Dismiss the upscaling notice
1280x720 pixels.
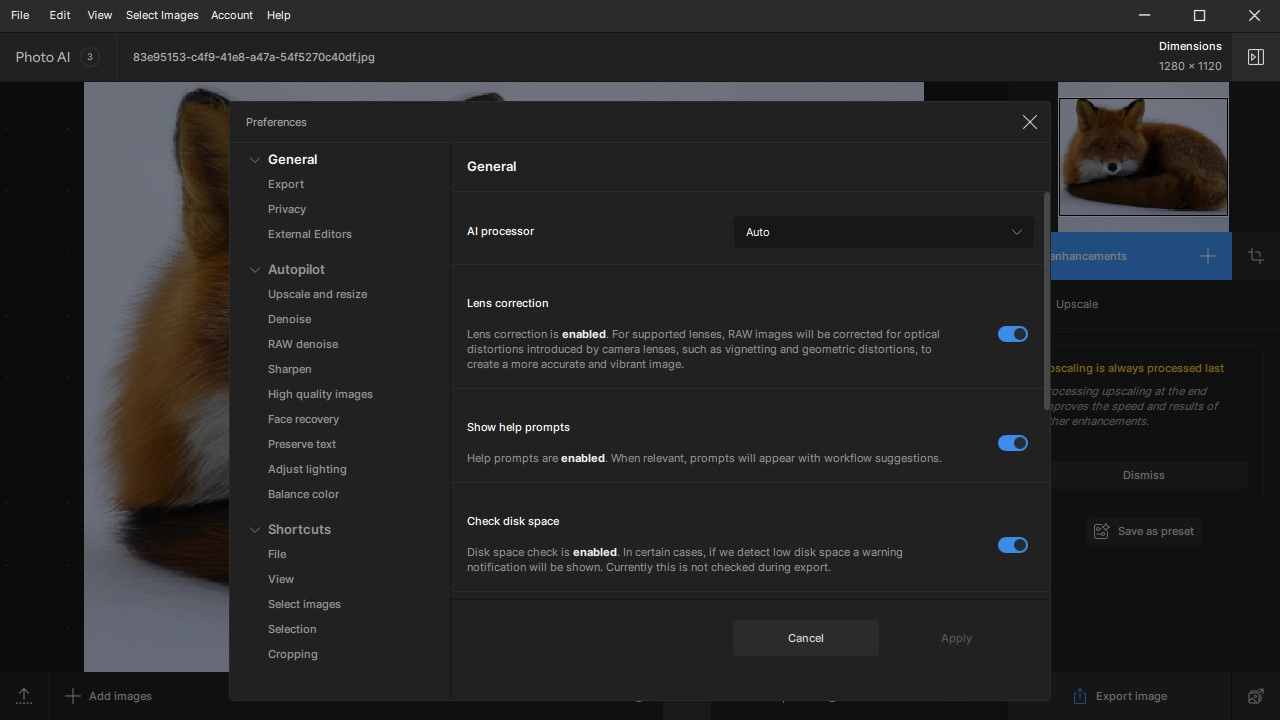pyautogui.click(x=1143, y=475)
